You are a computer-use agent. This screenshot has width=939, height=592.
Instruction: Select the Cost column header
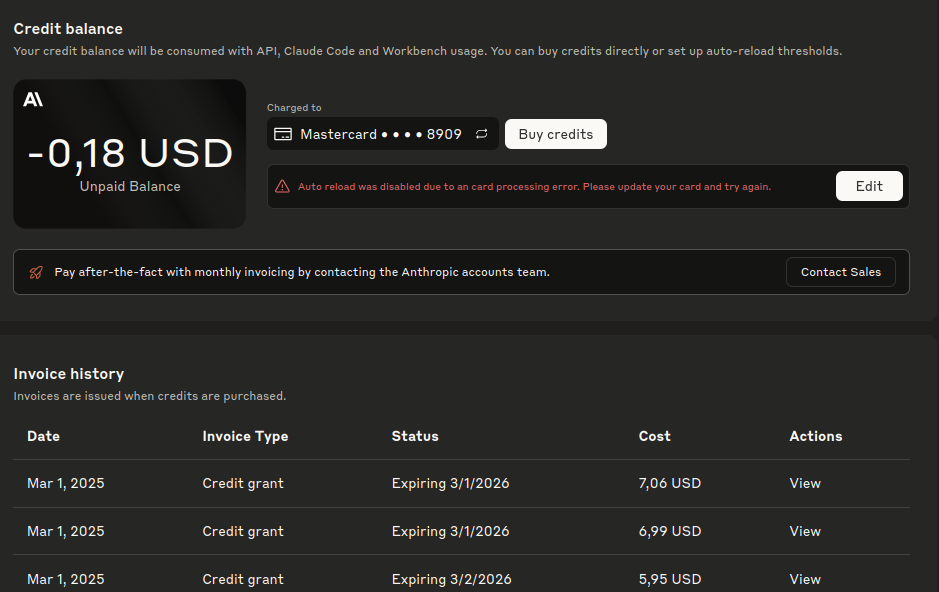pyautogui.click(x=654, y=436)
